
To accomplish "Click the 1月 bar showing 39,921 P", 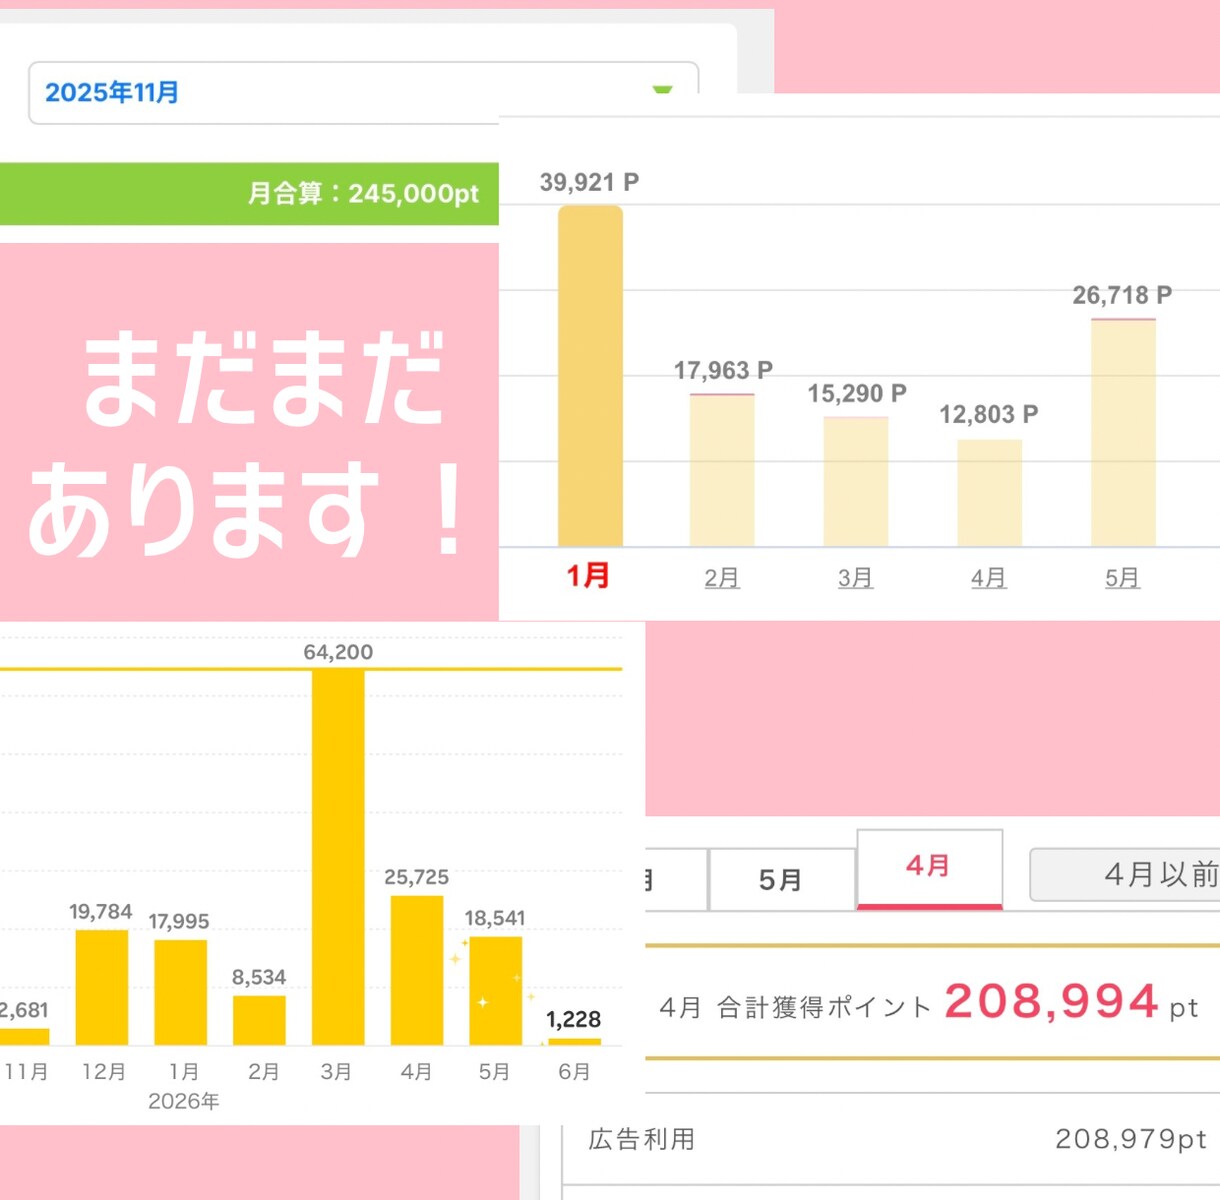I will [590, 376].
